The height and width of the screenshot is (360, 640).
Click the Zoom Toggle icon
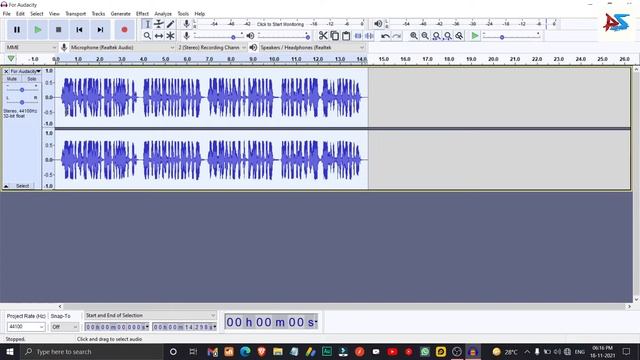coord(459,36)
